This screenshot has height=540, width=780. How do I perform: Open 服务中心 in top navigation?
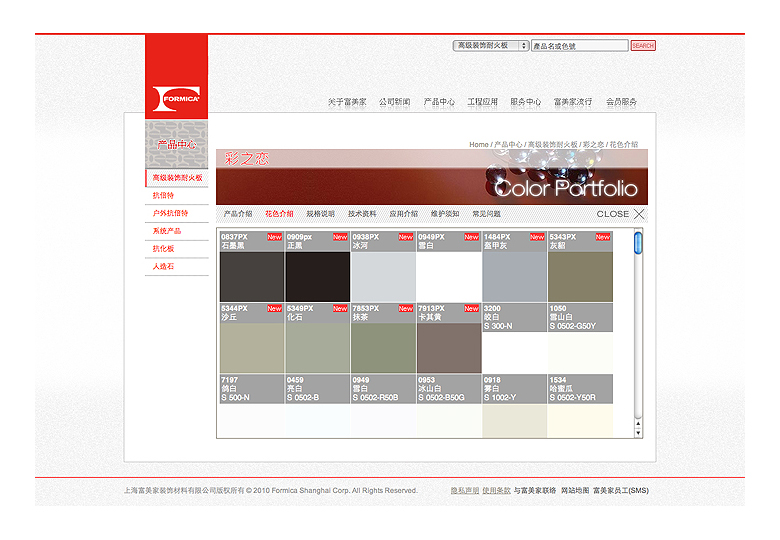[x=526, y=102]
